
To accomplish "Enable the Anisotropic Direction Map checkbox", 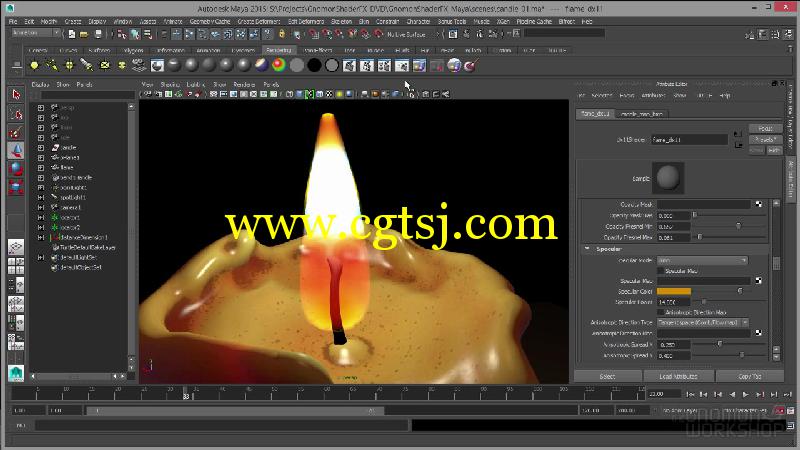I will point(661,312).
